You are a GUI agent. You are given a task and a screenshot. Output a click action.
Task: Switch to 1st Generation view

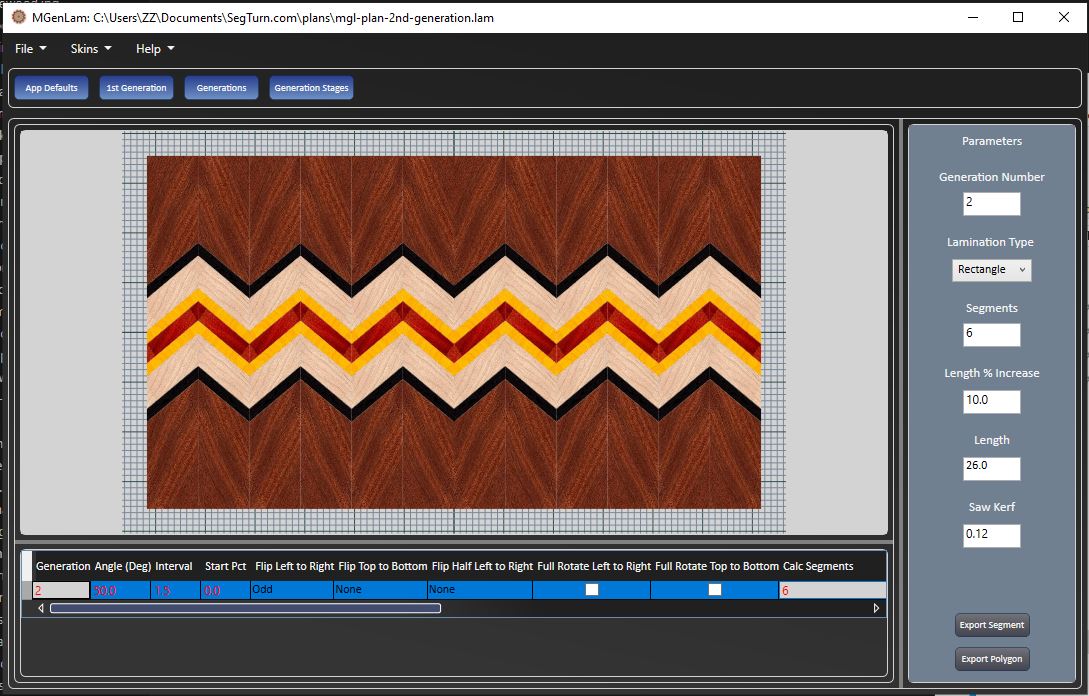[x=136, y=88]
